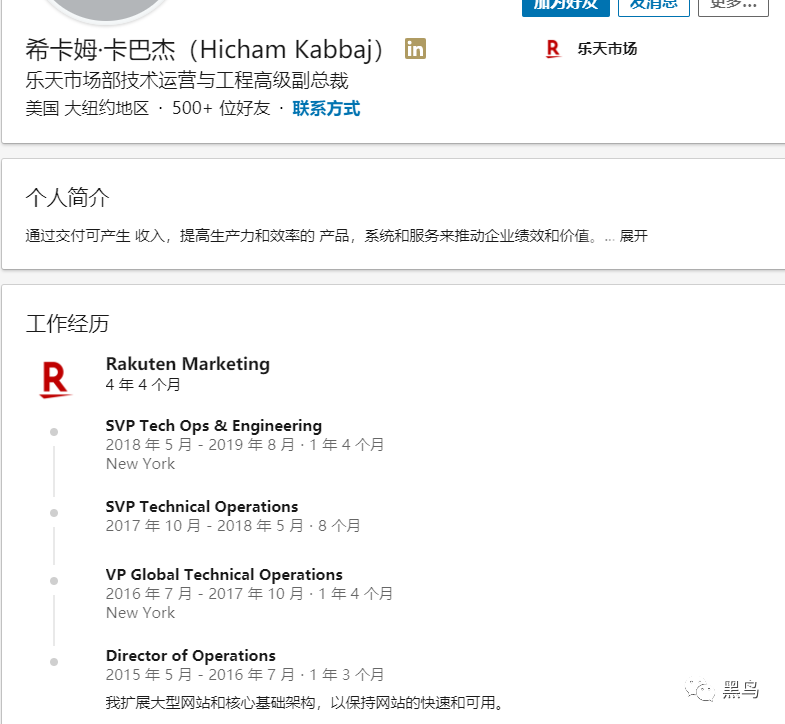
Task: Click the headline 乐天市场部技术运营与工程高级副总裁
Action: point(187,80)
